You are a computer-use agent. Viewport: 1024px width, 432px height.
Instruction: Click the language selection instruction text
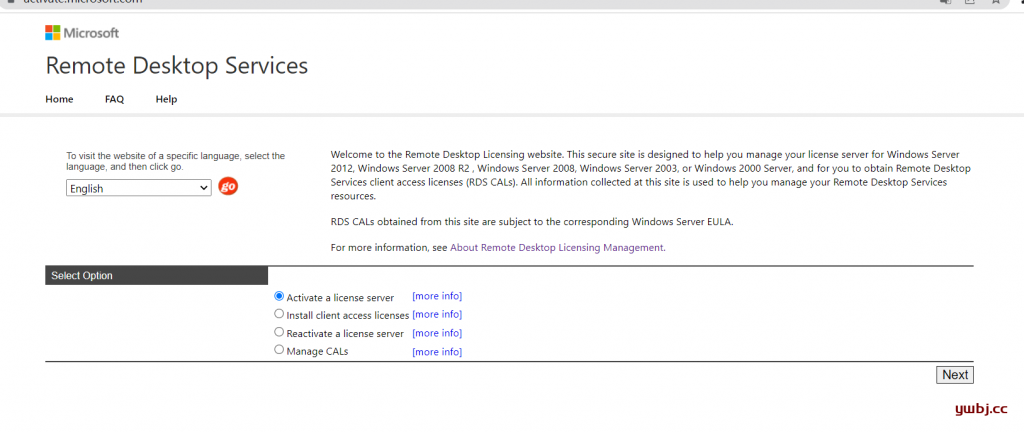176,161
